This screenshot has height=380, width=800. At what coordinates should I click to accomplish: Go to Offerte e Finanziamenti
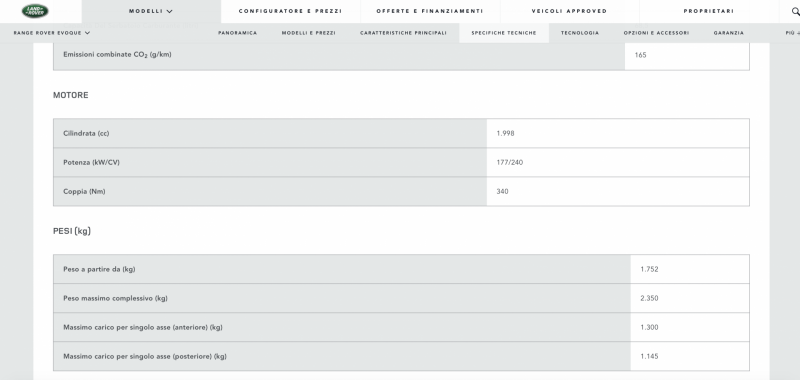coord(430,11)
